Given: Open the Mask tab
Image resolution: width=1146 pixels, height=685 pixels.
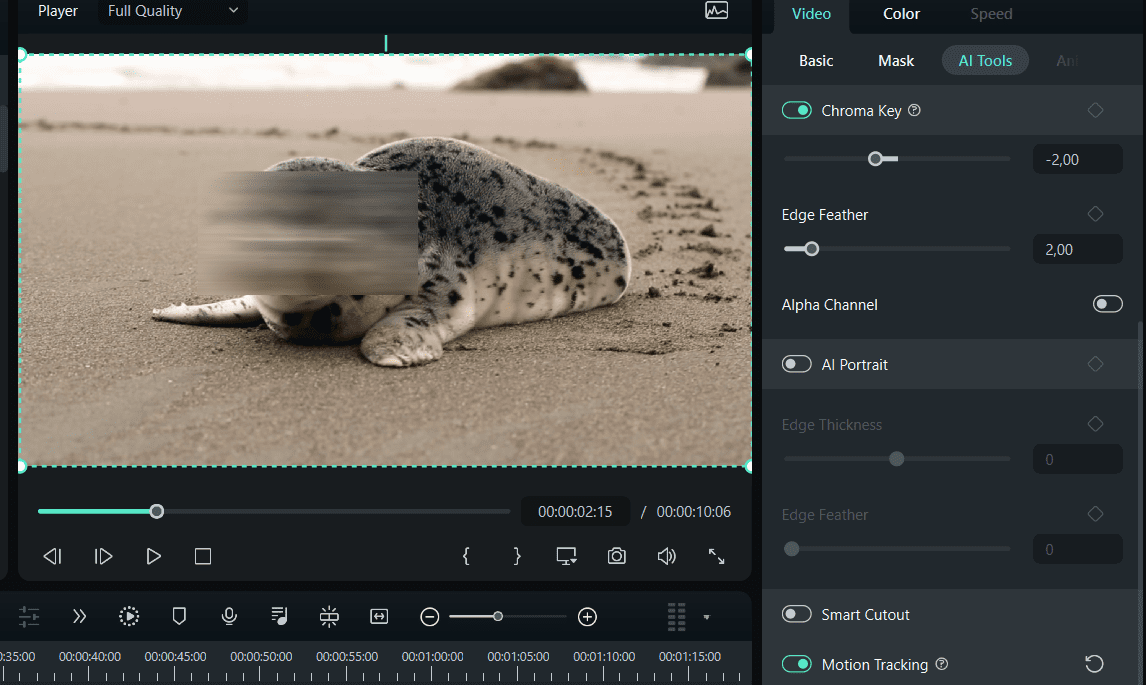Looking at the screenshot, I should click(895, 60).
